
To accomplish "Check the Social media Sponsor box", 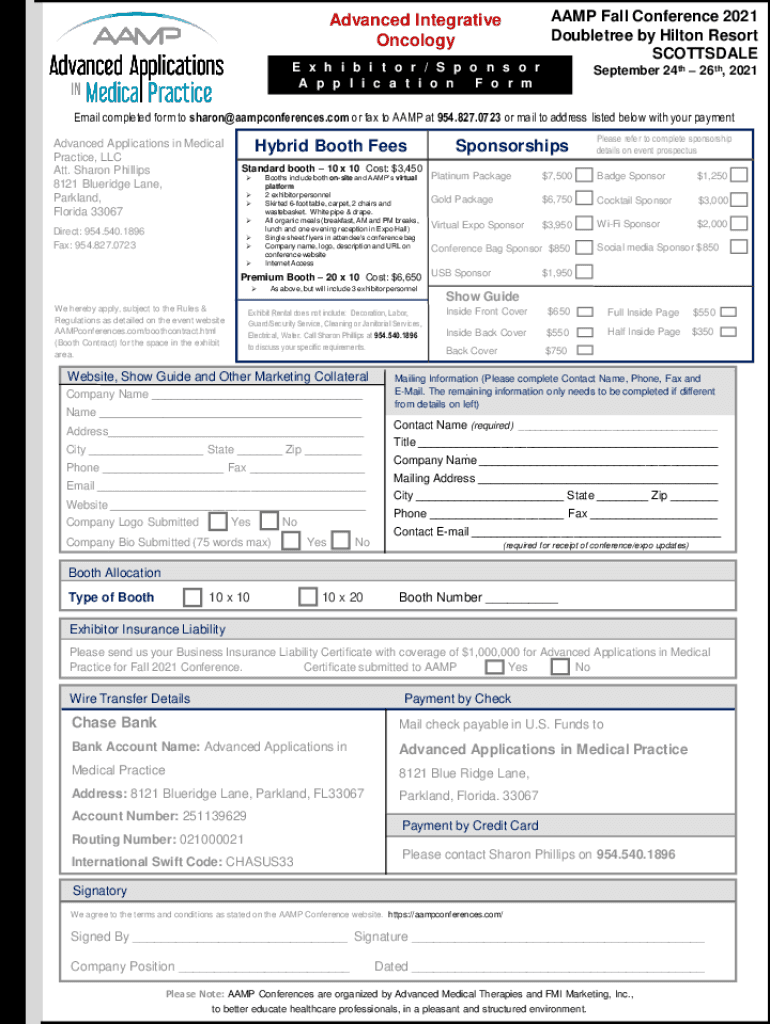I will (x=739, y=247).
